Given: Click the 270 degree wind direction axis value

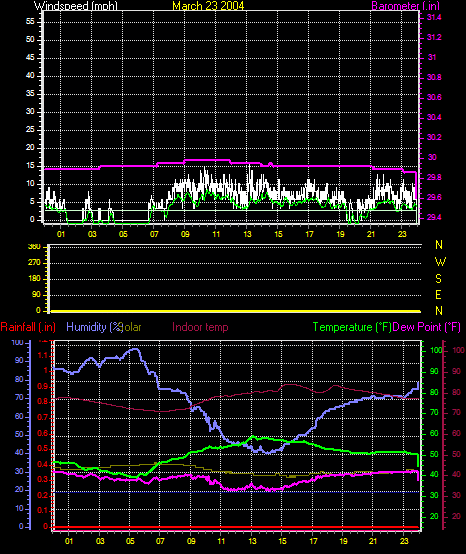Looking at the screenshot, I should [x=35, y=263].
